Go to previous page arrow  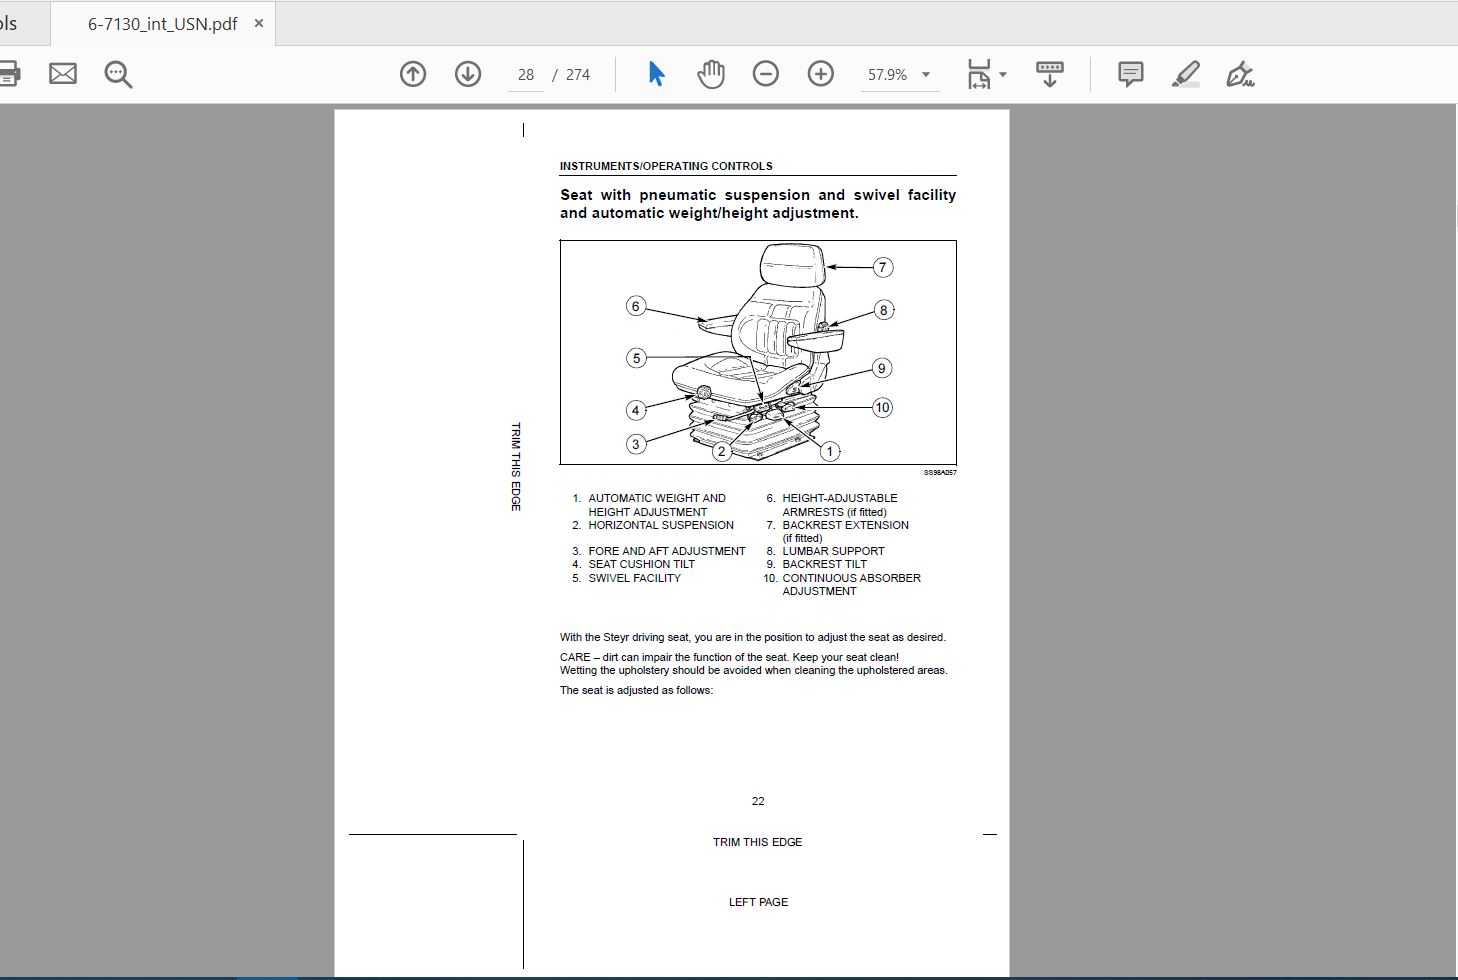pos(413,74)
